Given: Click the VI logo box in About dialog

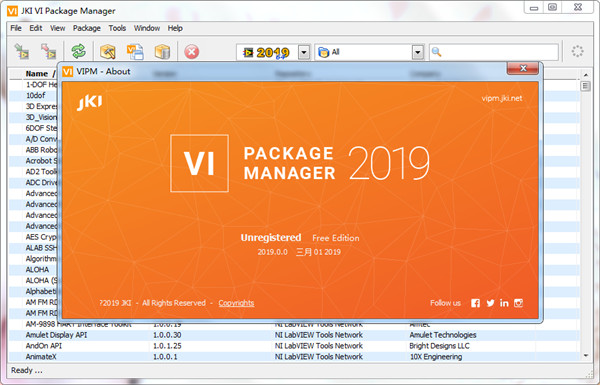Looking at the screenshot, I should pos(199,163).
